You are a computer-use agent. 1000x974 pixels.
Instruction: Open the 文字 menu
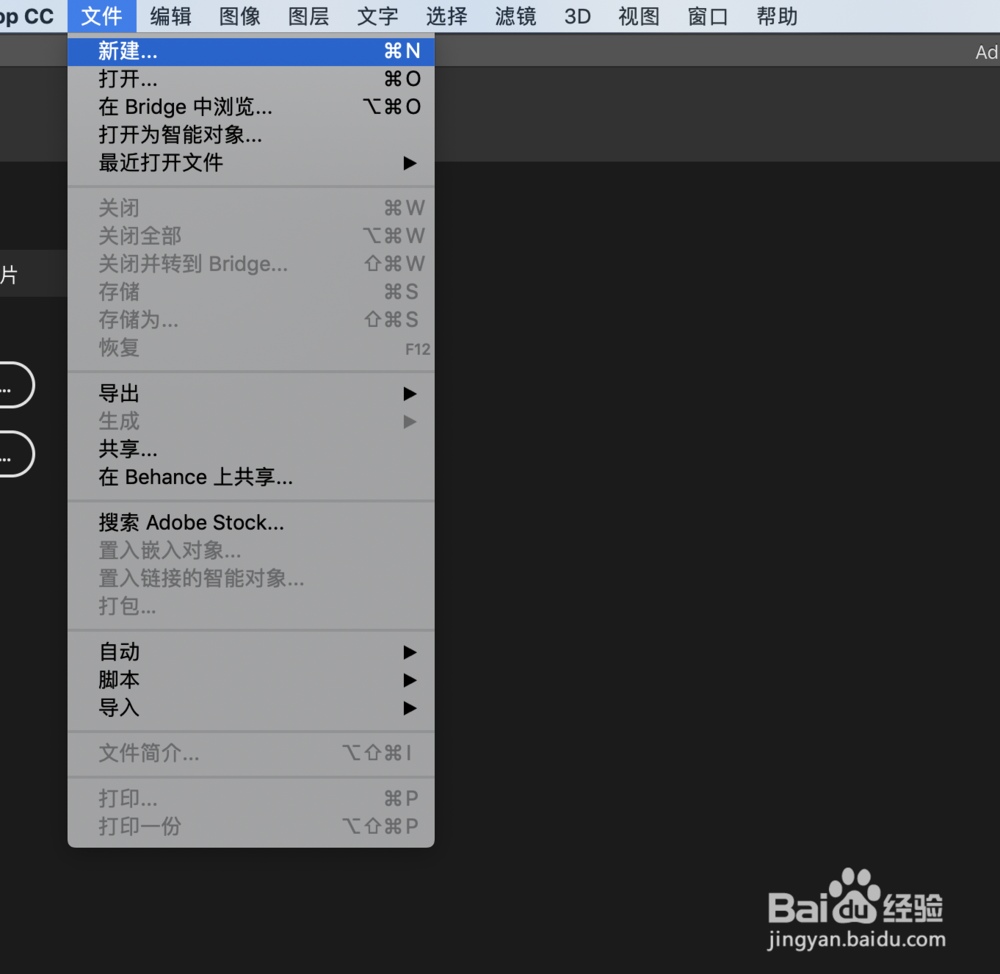377,16
